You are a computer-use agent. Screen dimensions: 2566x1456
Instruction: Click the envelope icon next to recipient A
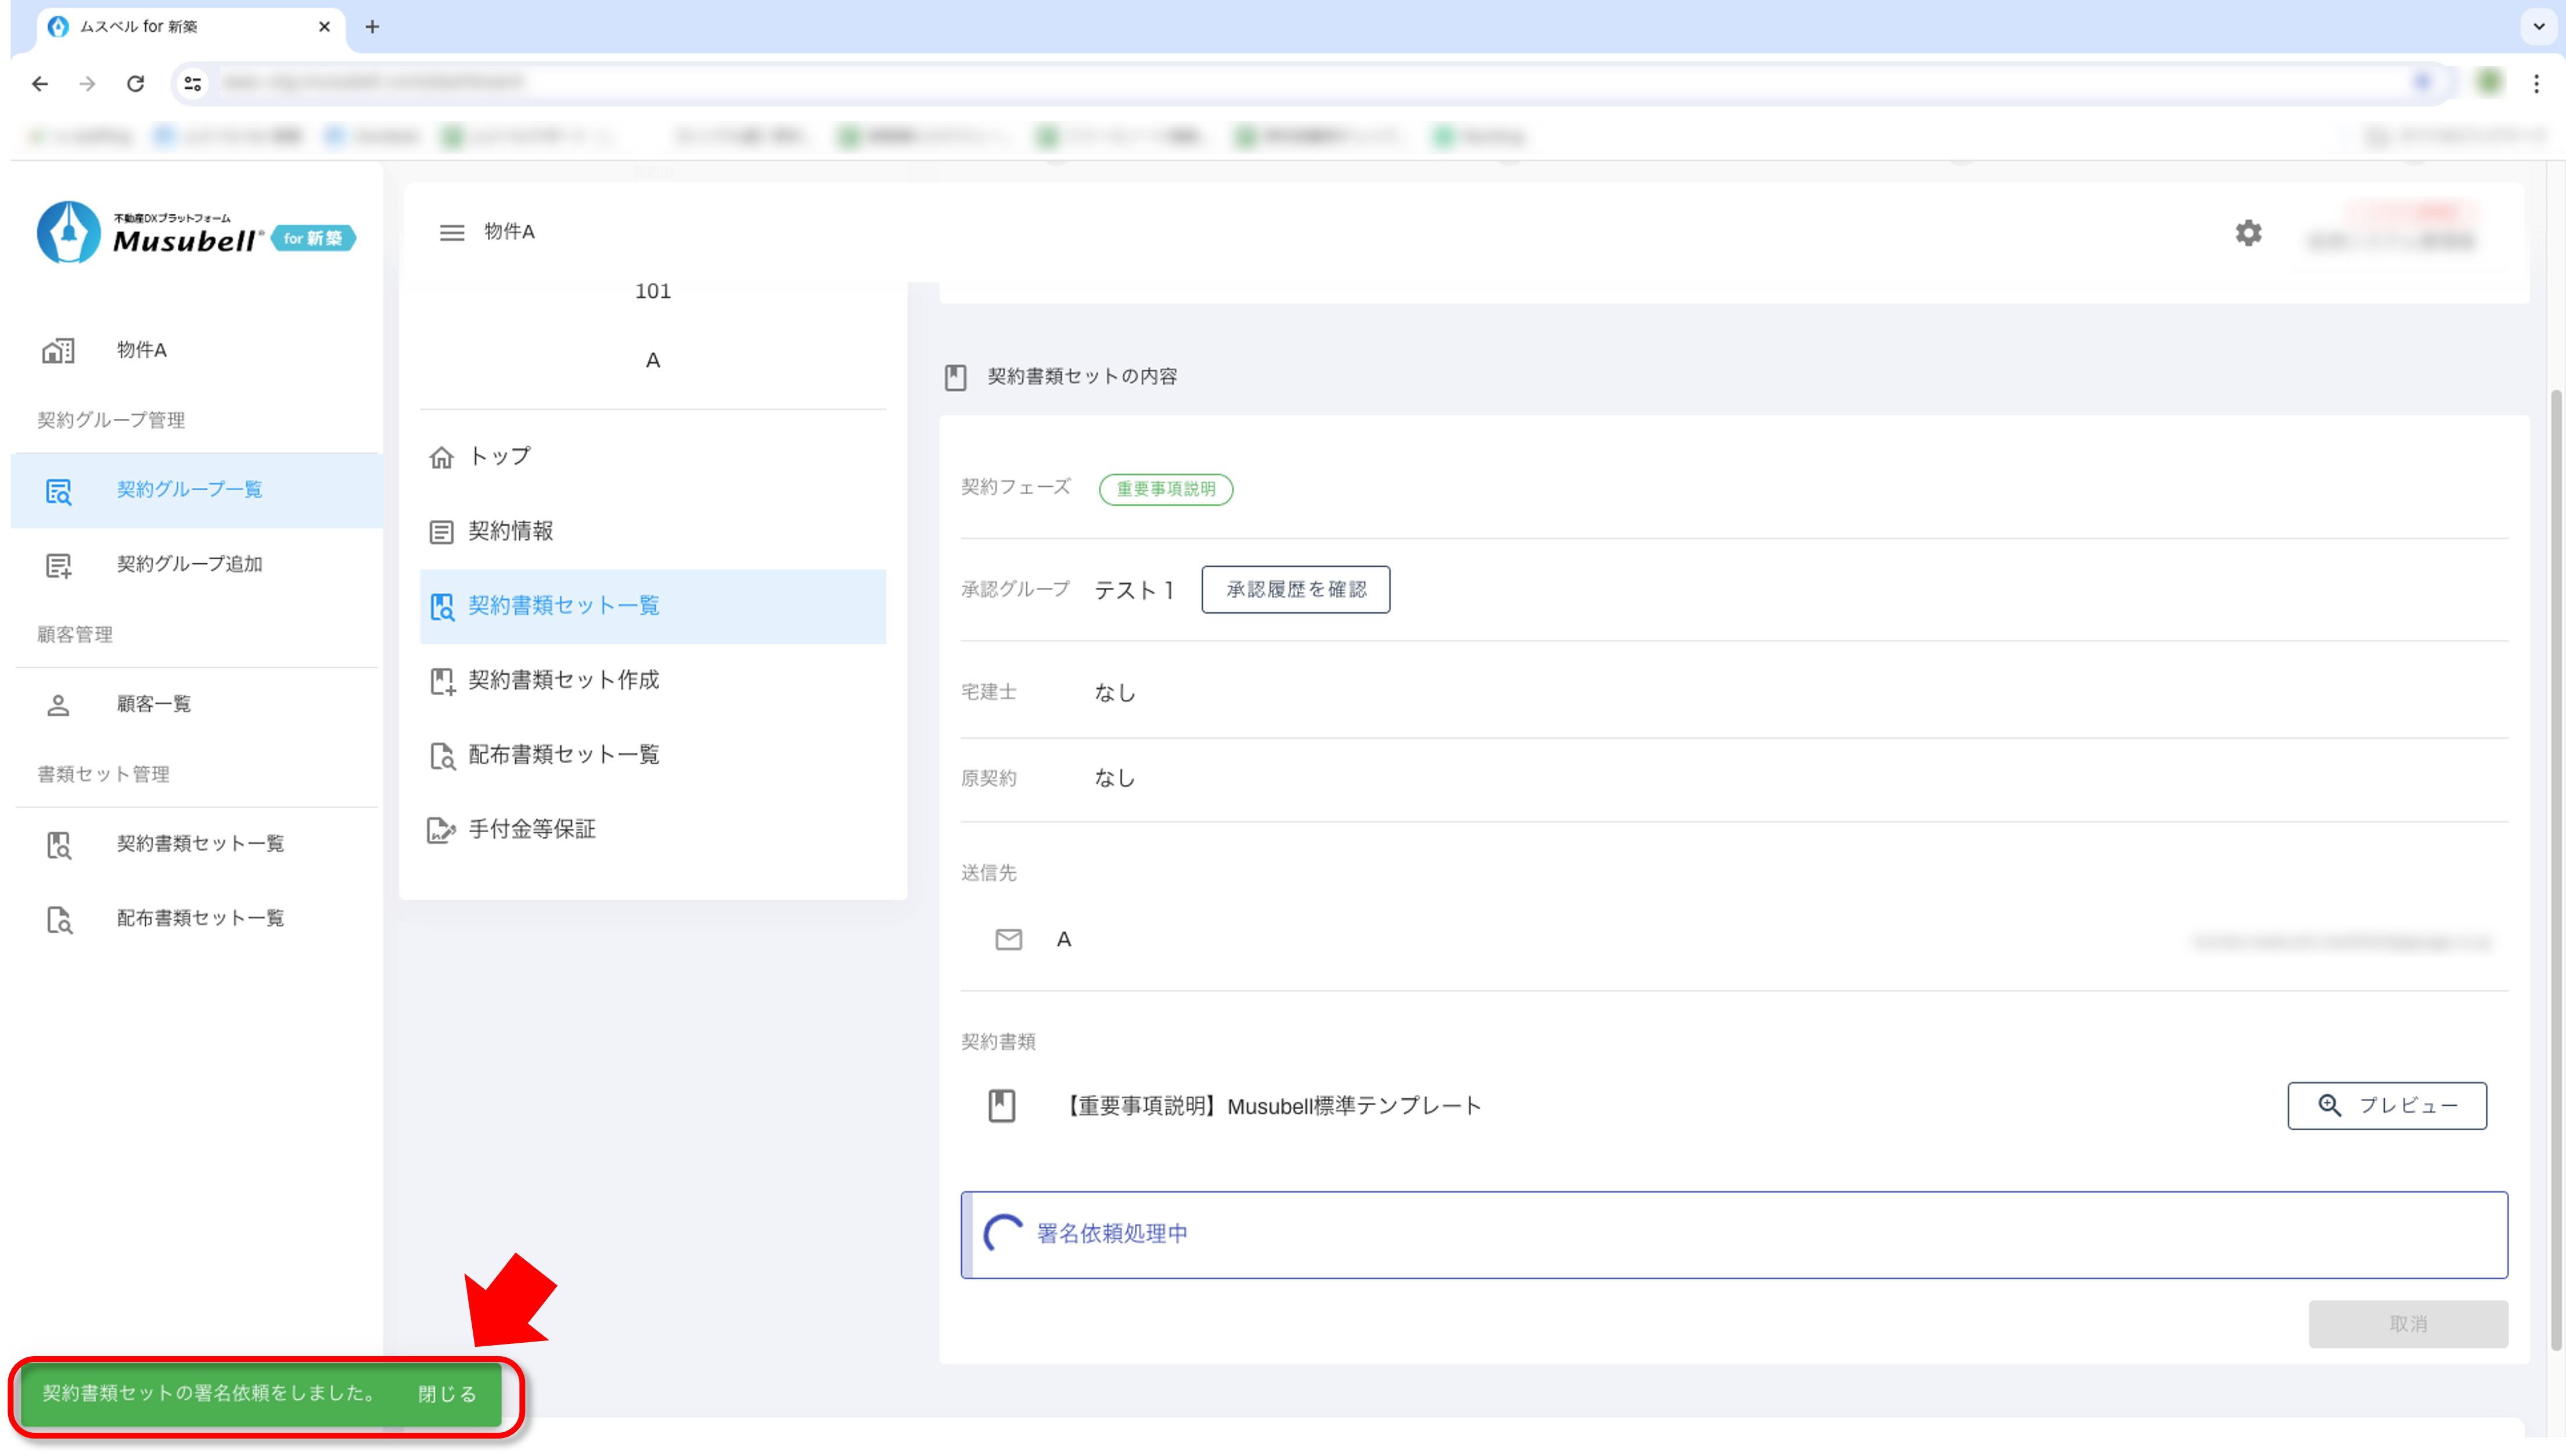pos(1008,939)
